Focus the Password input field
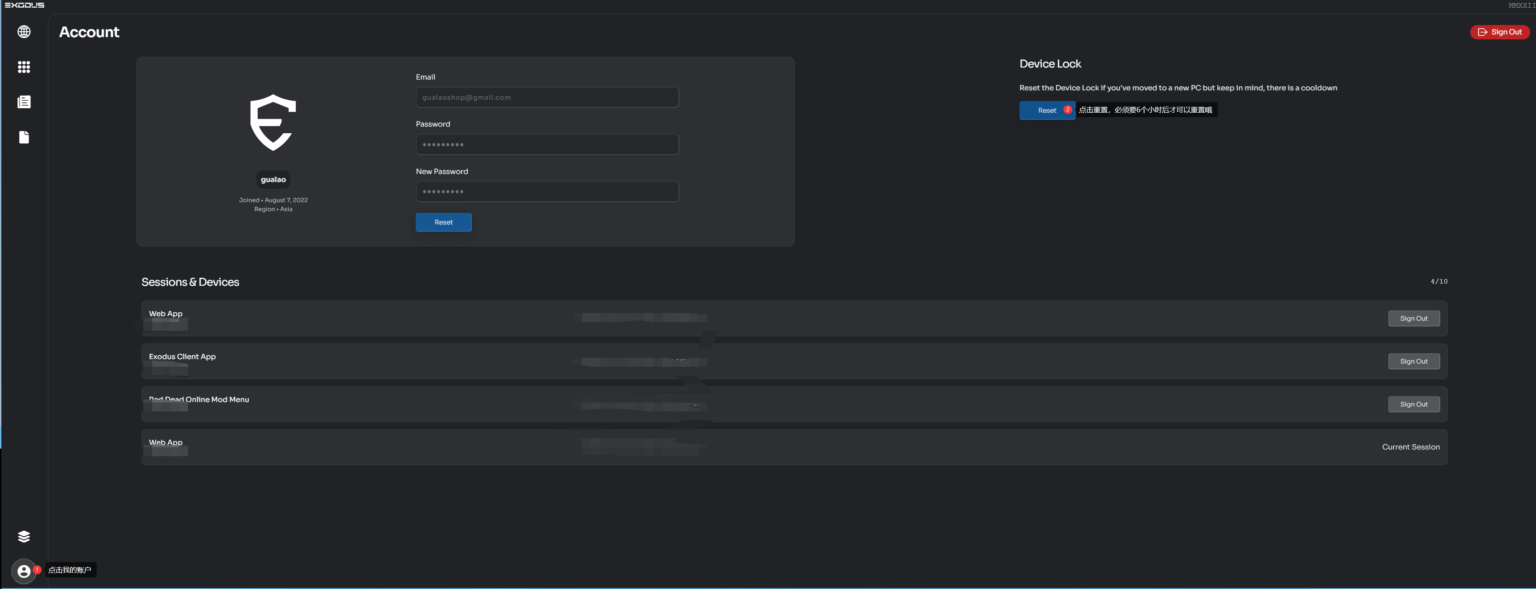The image size is (1536, 589). pyautogui.click(x=547, y=145)
